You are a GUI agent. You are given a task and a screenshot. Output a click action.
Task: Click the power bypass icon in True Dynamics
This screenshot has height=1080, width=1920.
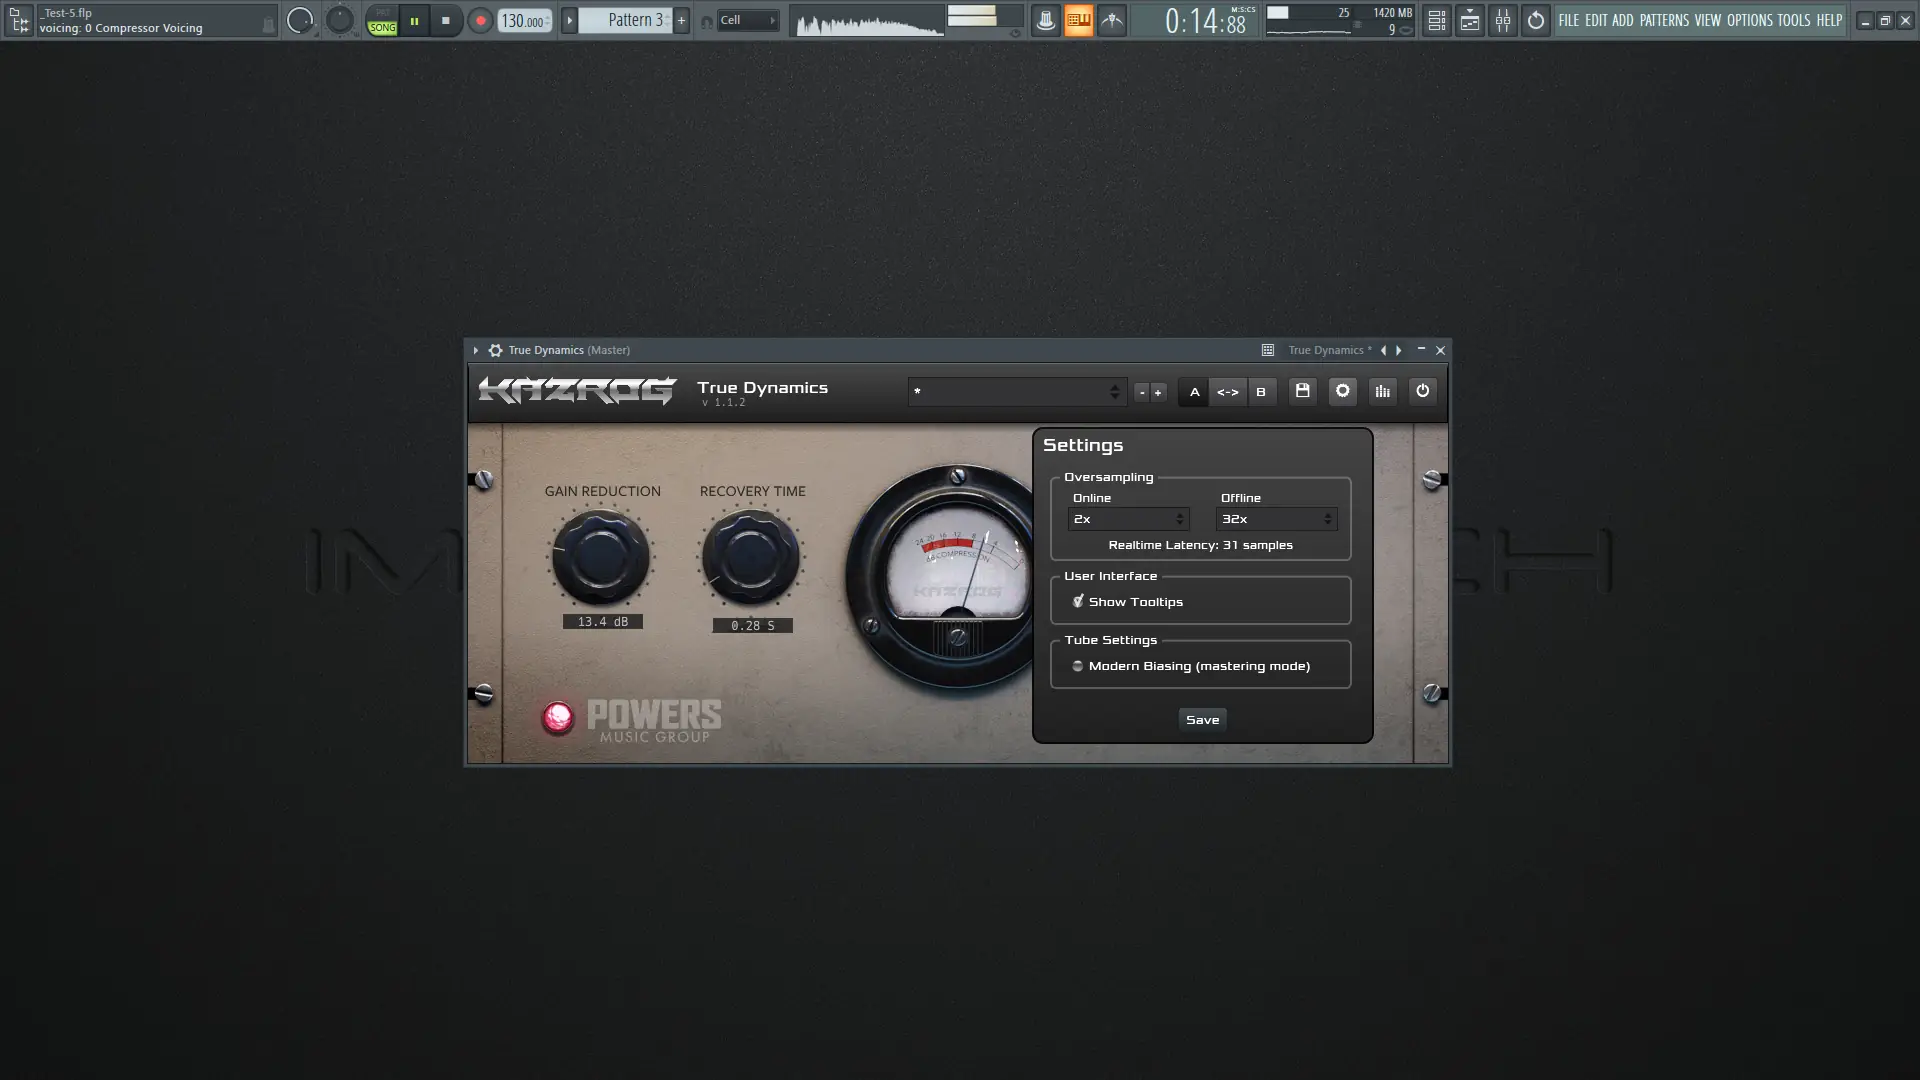coord(1422,392)
